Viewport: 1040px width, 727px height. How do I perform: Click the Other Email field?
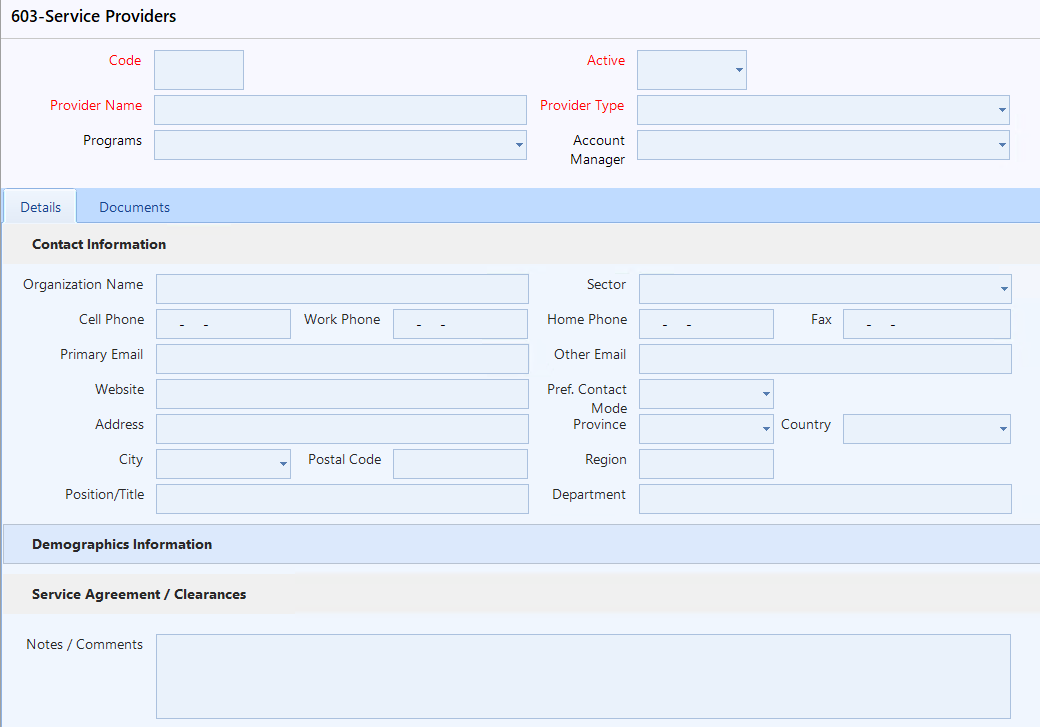pyautogui.click(x=825, y=359)
